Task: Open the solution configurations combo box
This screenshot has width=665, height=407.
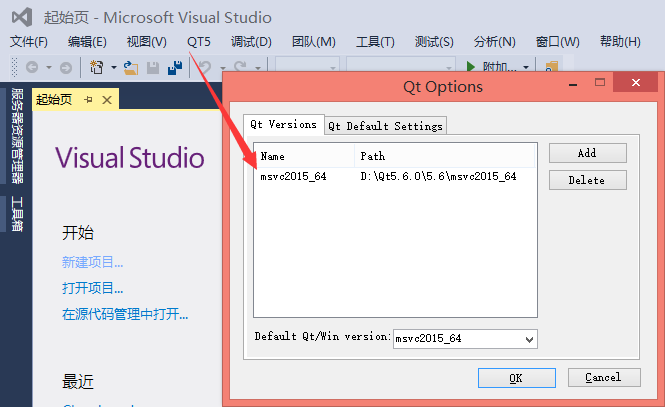Action: 307,65
